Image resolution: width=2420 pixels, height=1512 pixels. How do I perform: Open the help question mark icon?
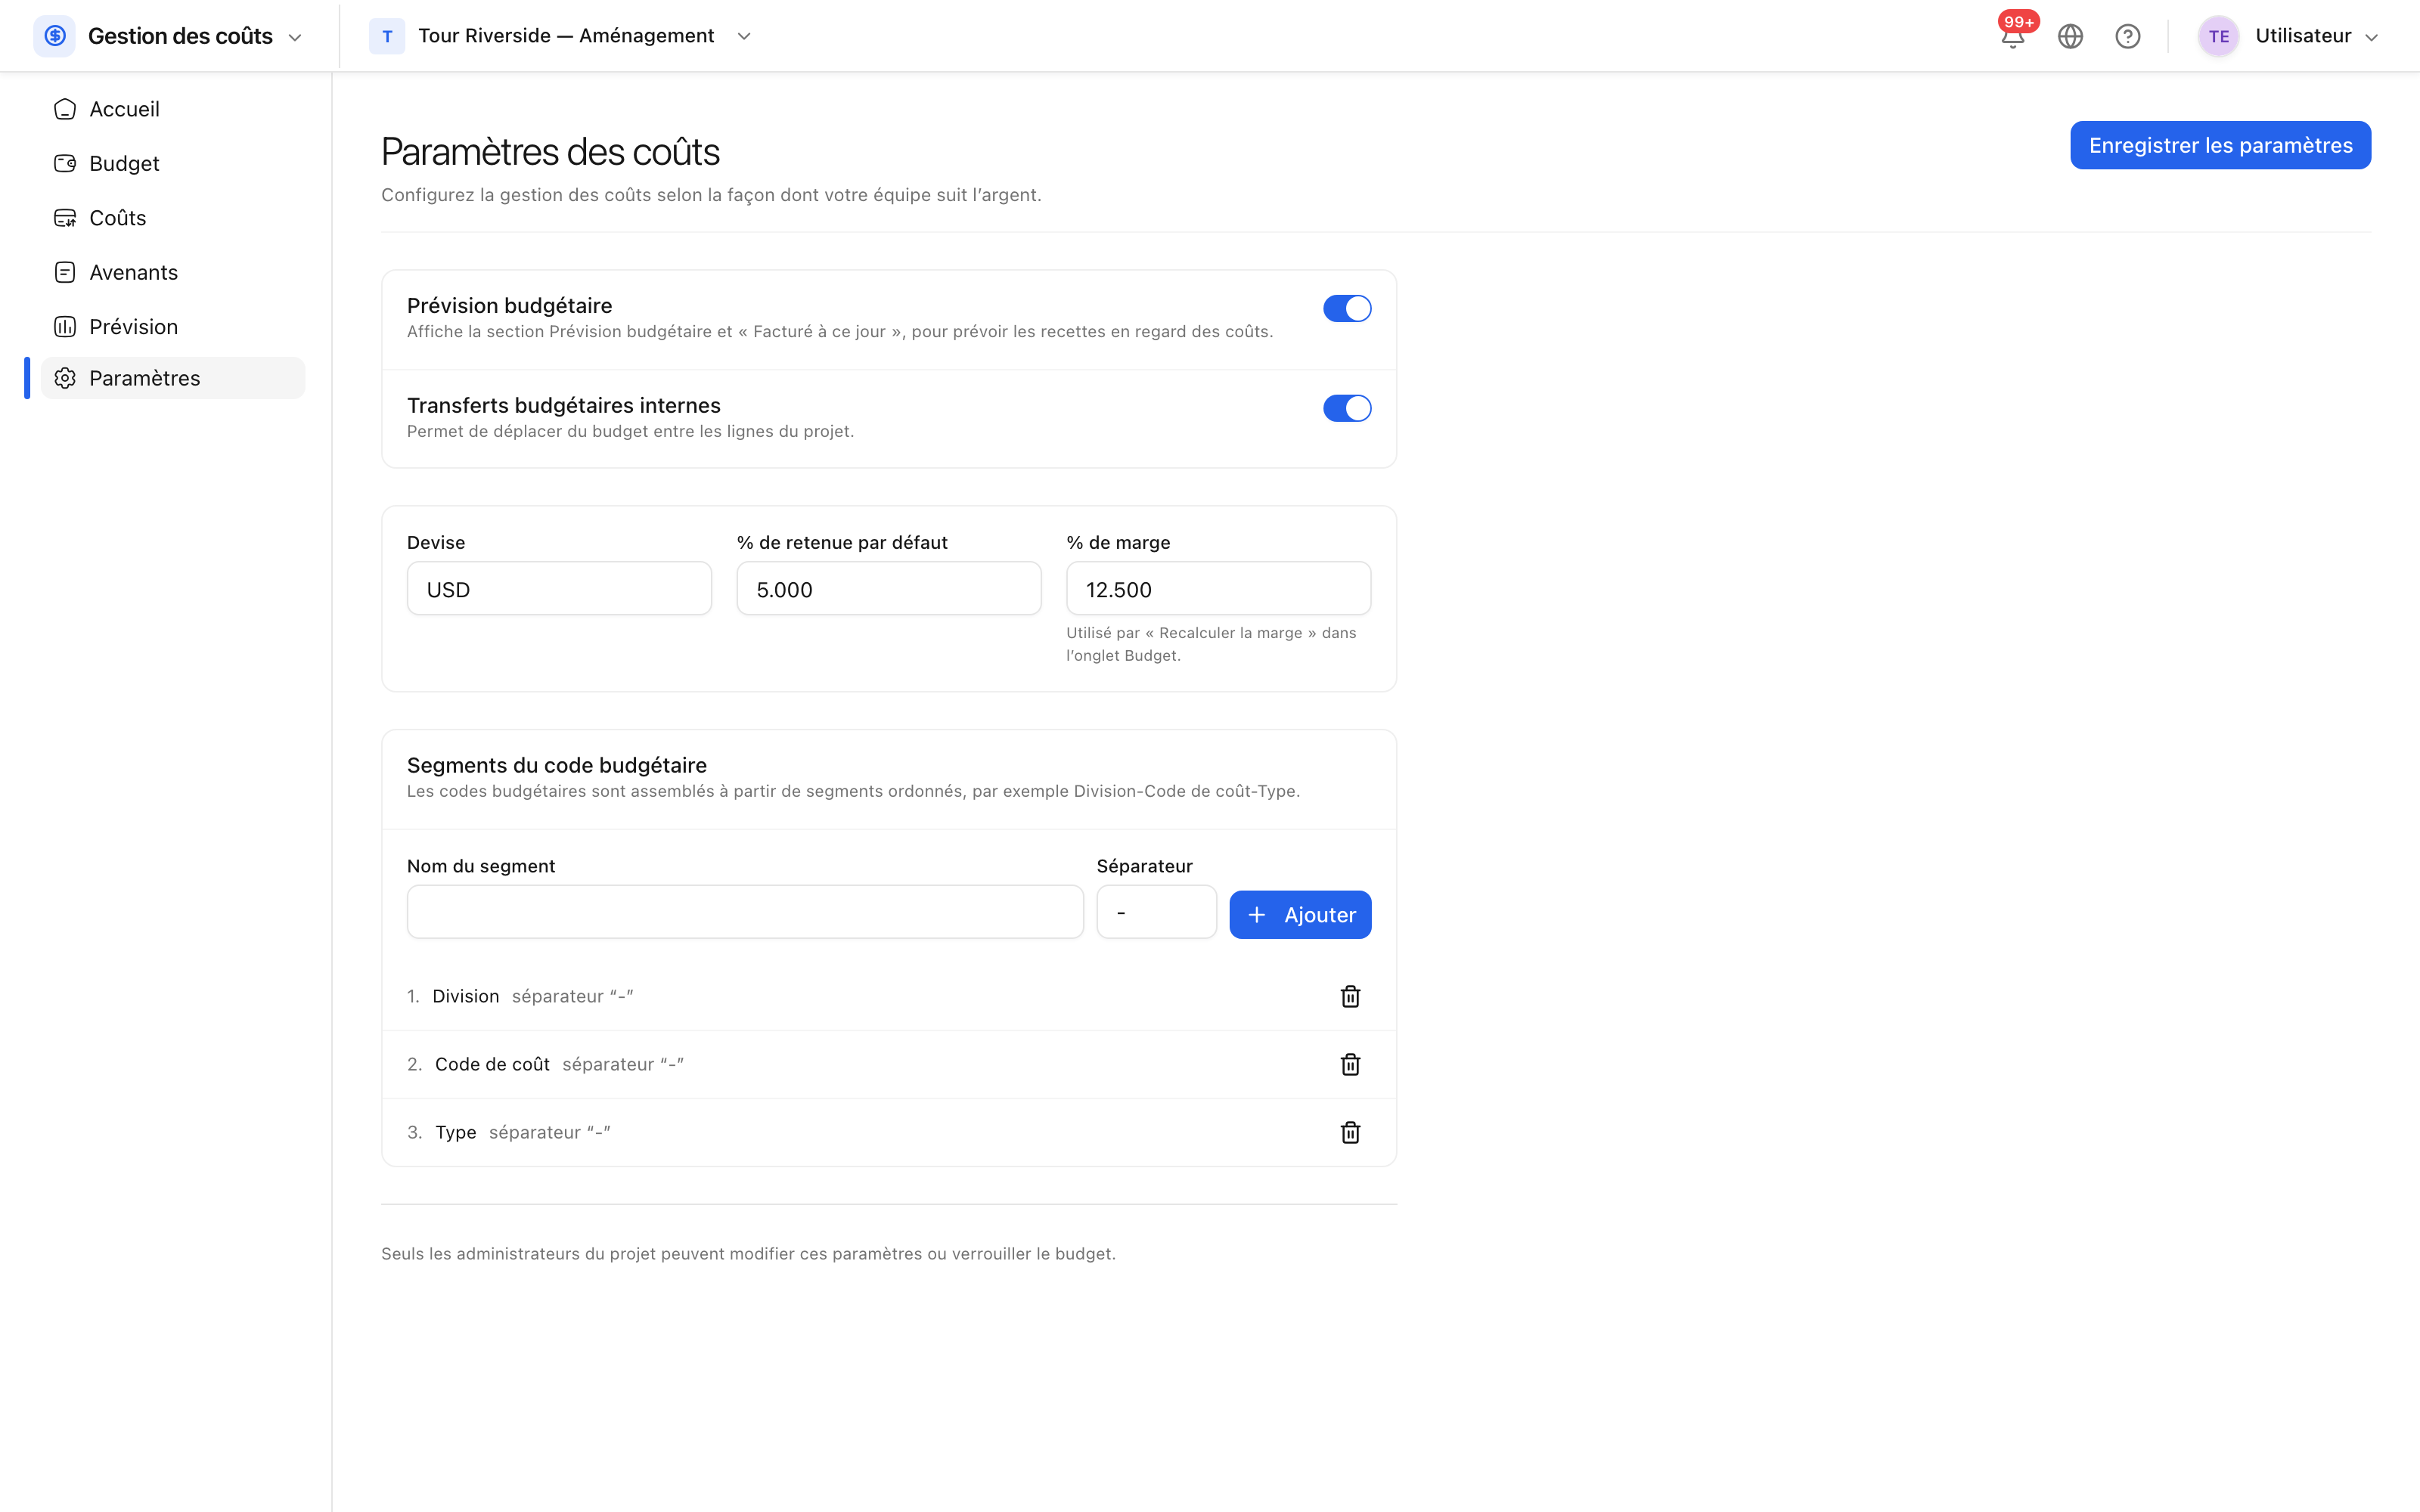[2128, 36]
